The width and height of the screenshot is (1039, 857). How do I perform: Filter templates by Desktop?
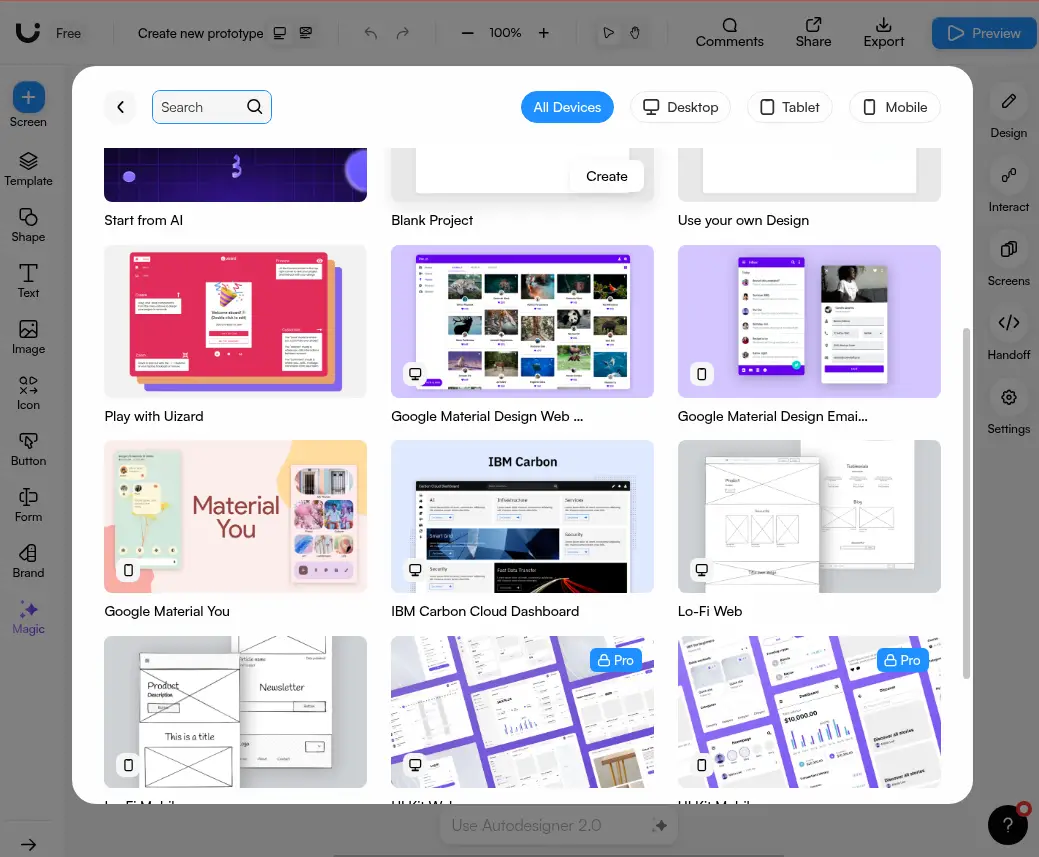(680, 107)
